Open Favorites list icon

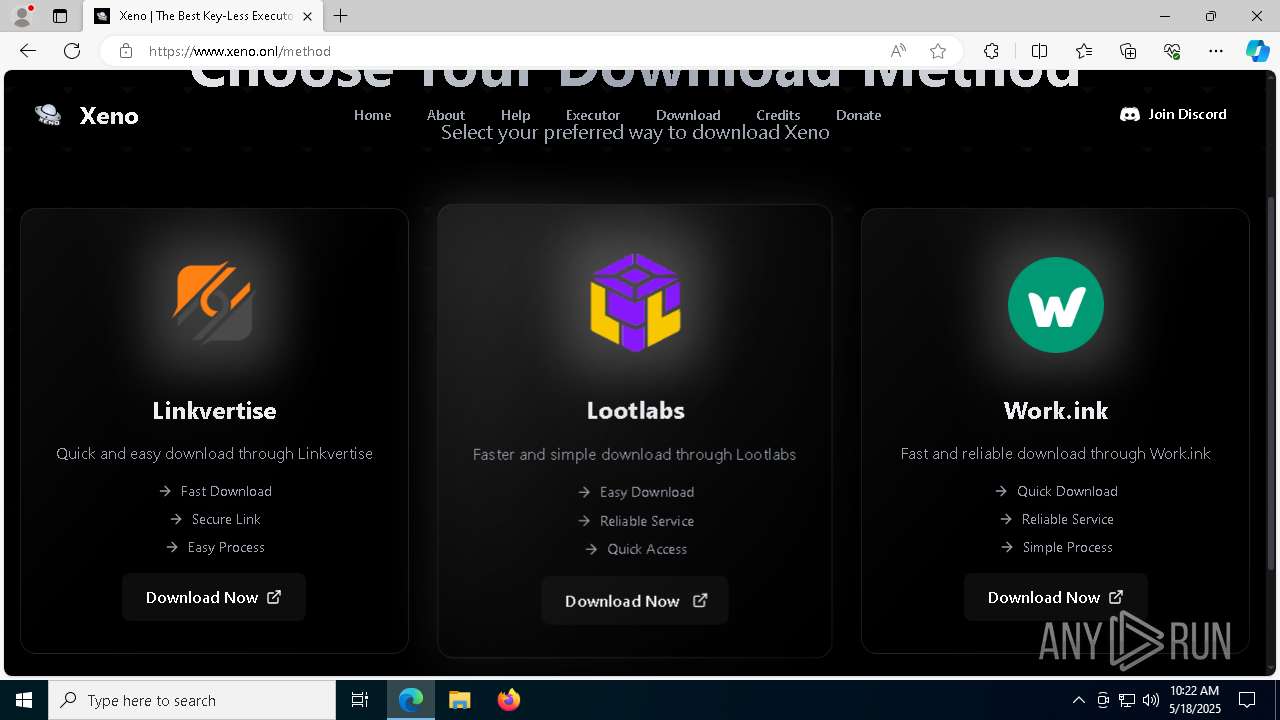point(1084,51)
